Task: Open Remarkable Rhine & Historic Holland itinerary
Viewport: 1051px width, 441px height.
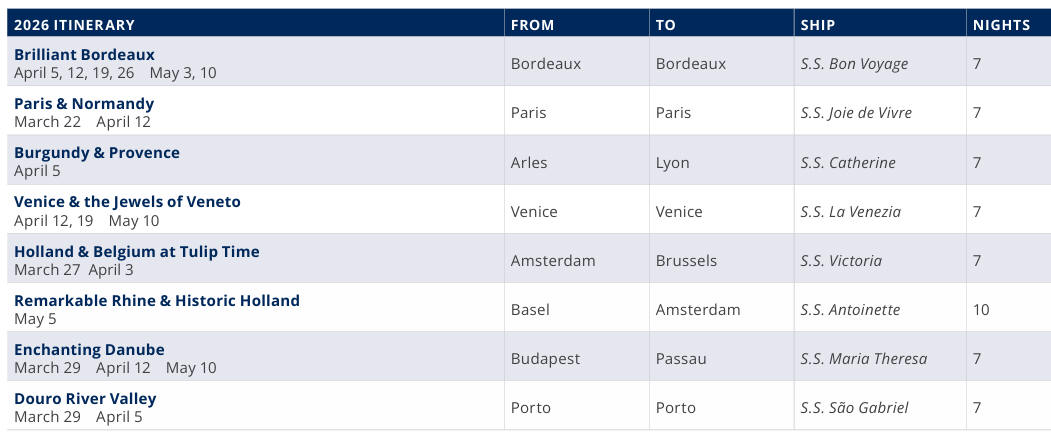Action: (x=157, y=301)
